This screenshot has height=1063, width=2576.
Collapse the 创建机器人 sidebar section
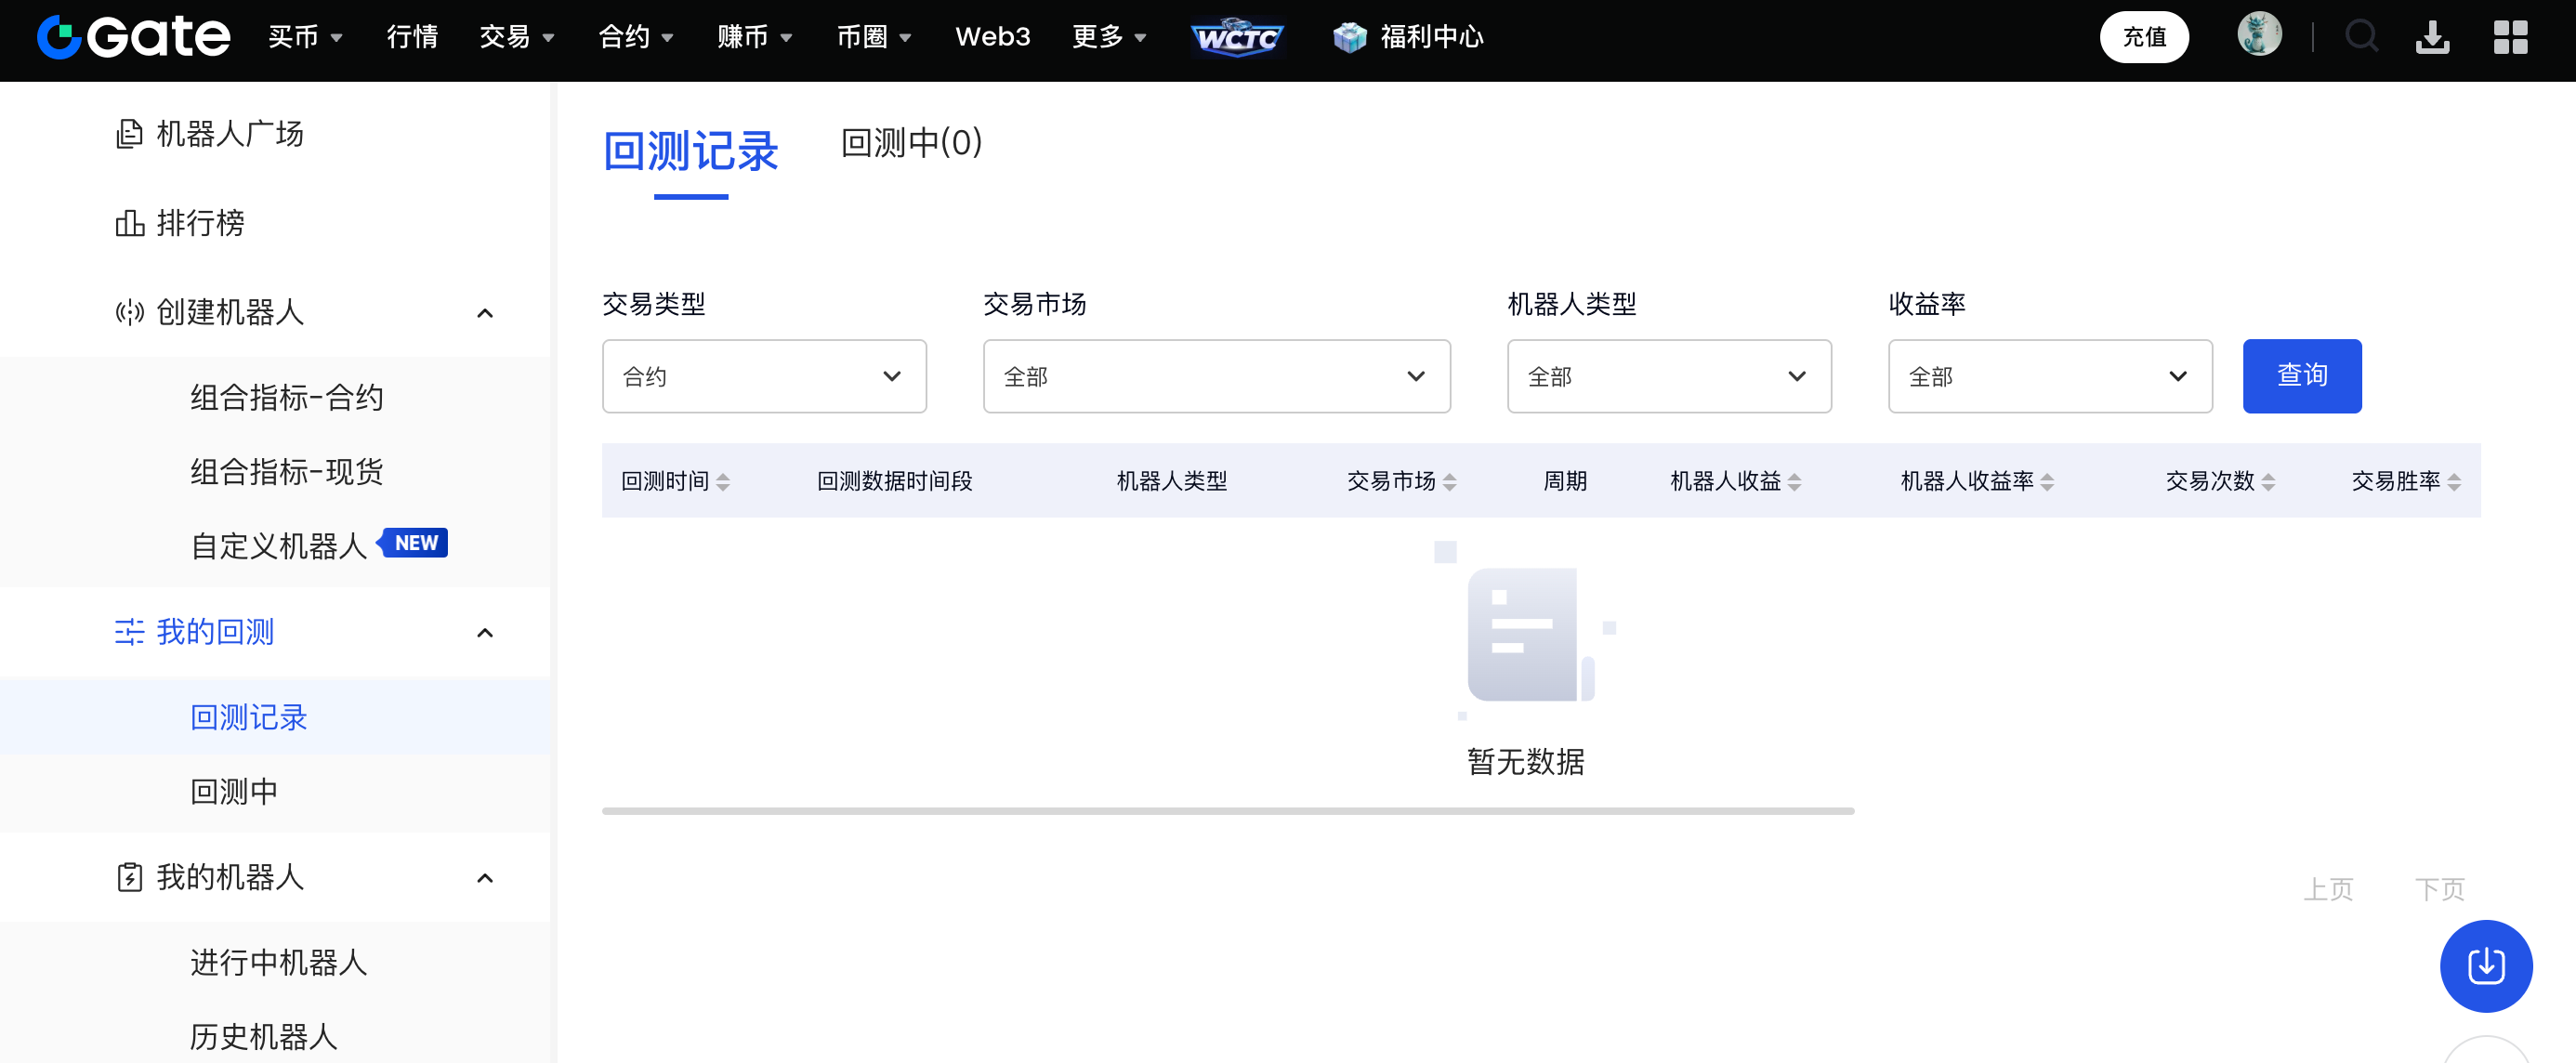(x=485, y=313)
